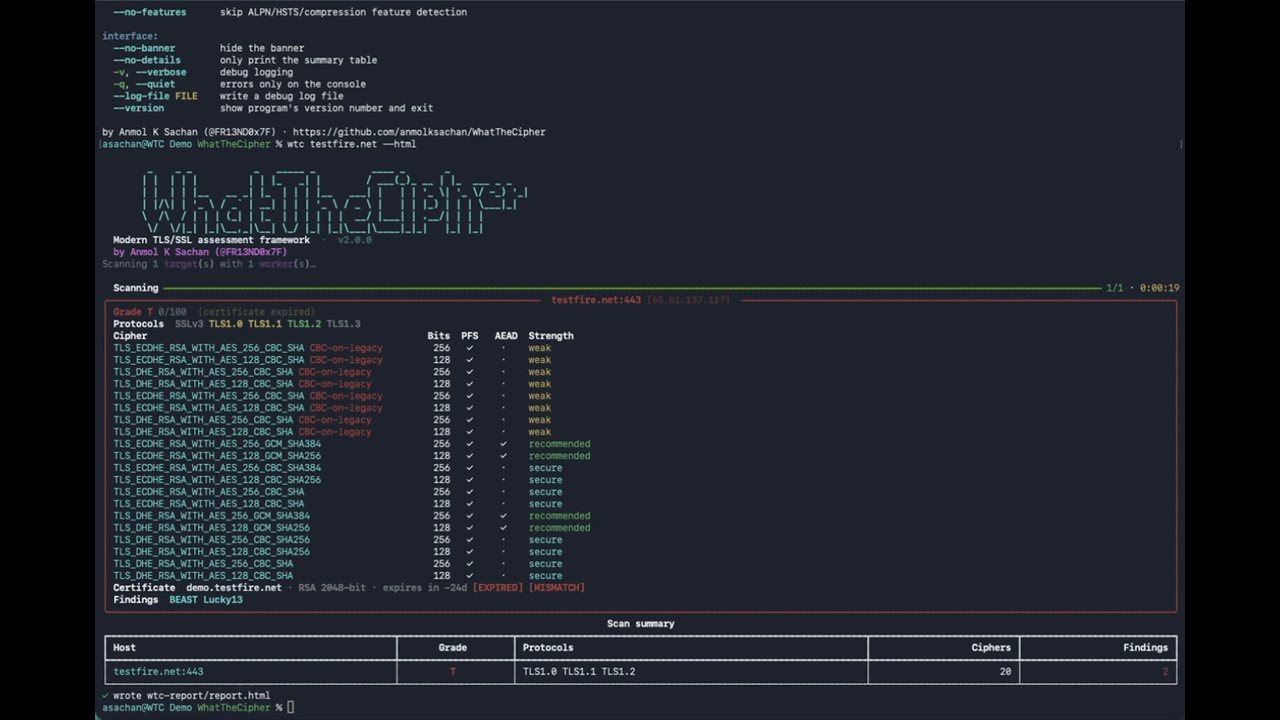Click the 'Scan summary' table title
Screen dimensions: 1280x720
click(641, 624)
